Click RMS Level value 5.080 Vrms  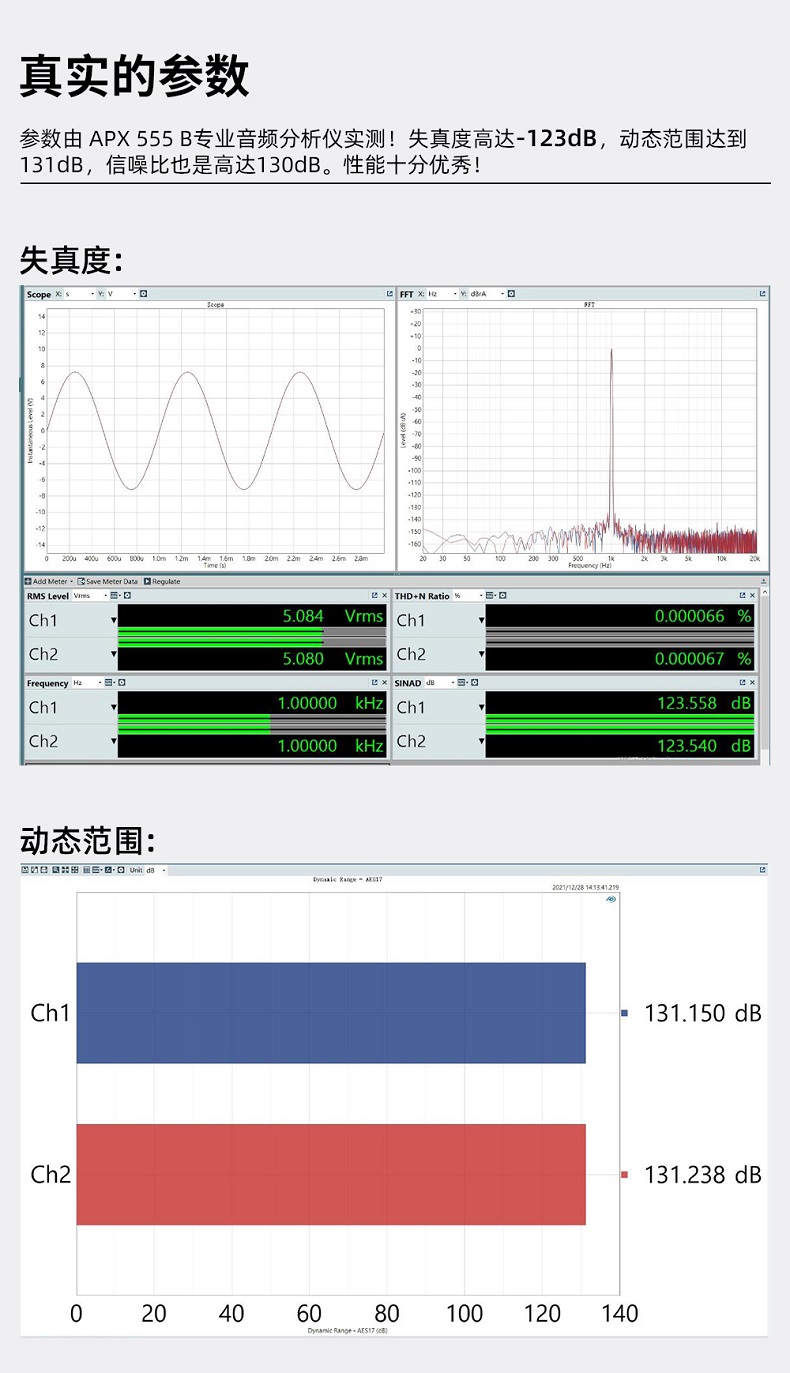[333, 658]
